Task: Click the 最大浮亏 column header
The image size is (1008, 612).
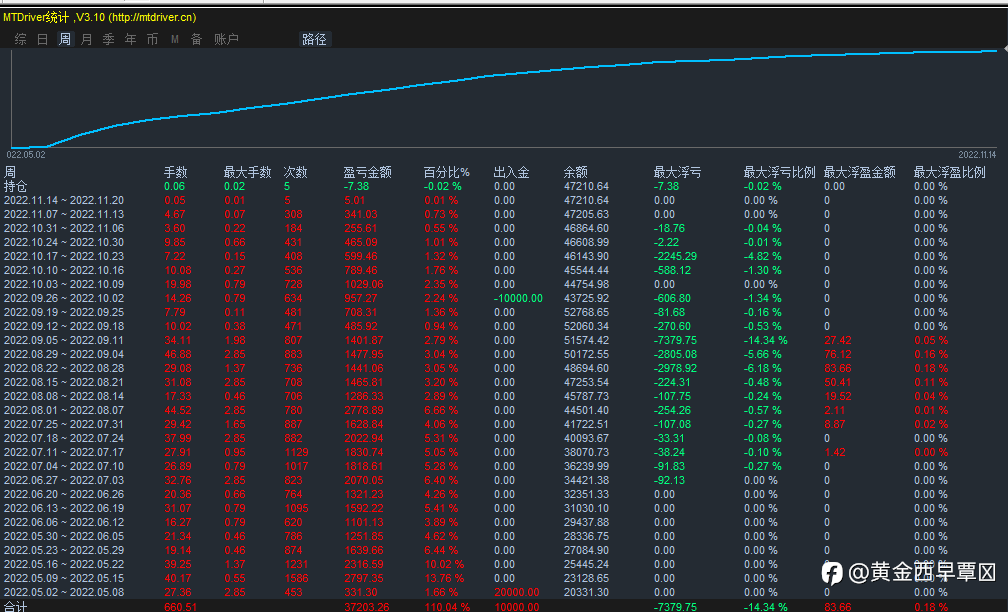Action: pyautogui.click(x=677, y=172)
